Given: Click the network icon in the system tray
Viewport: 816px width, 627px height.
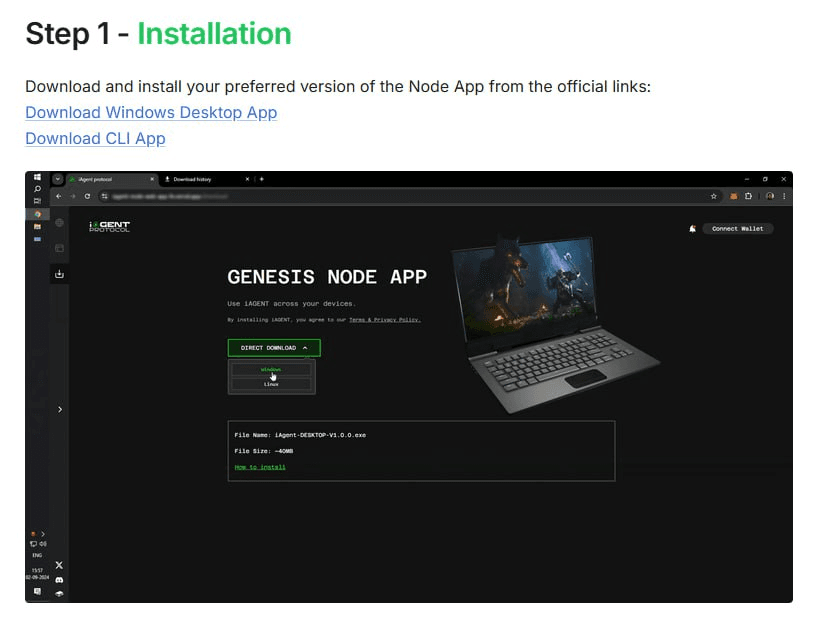Looking at the screenshot, I should tap(33, 544).
